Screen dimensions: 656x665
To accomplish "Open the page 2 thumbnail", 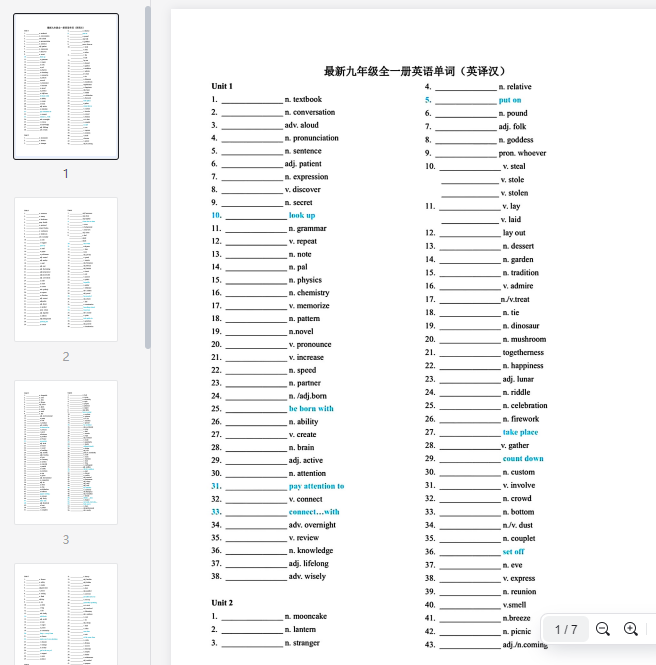I will 66,269.
